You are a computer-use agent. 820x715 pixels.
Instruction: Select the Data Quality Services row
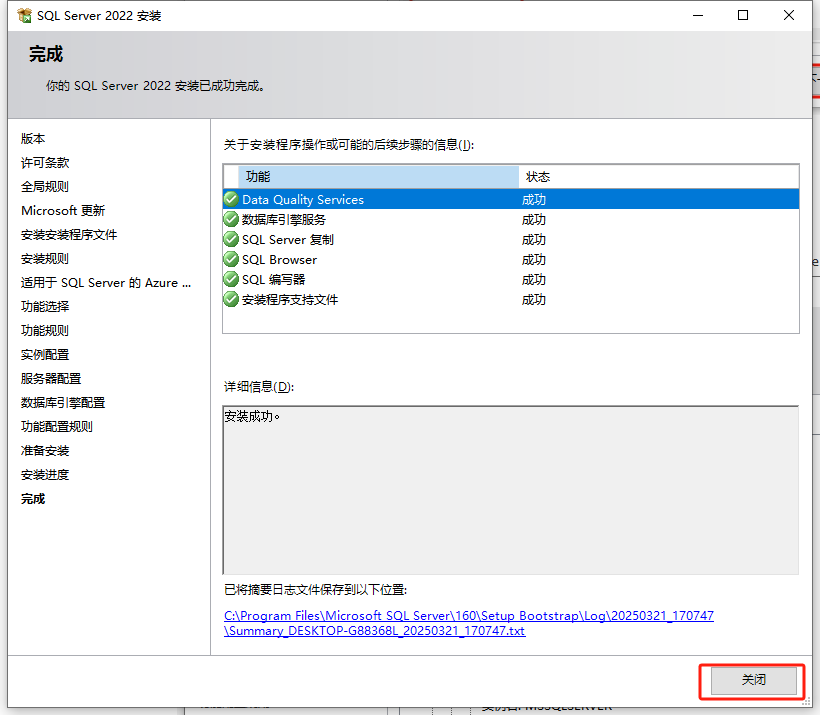[511, 199]
